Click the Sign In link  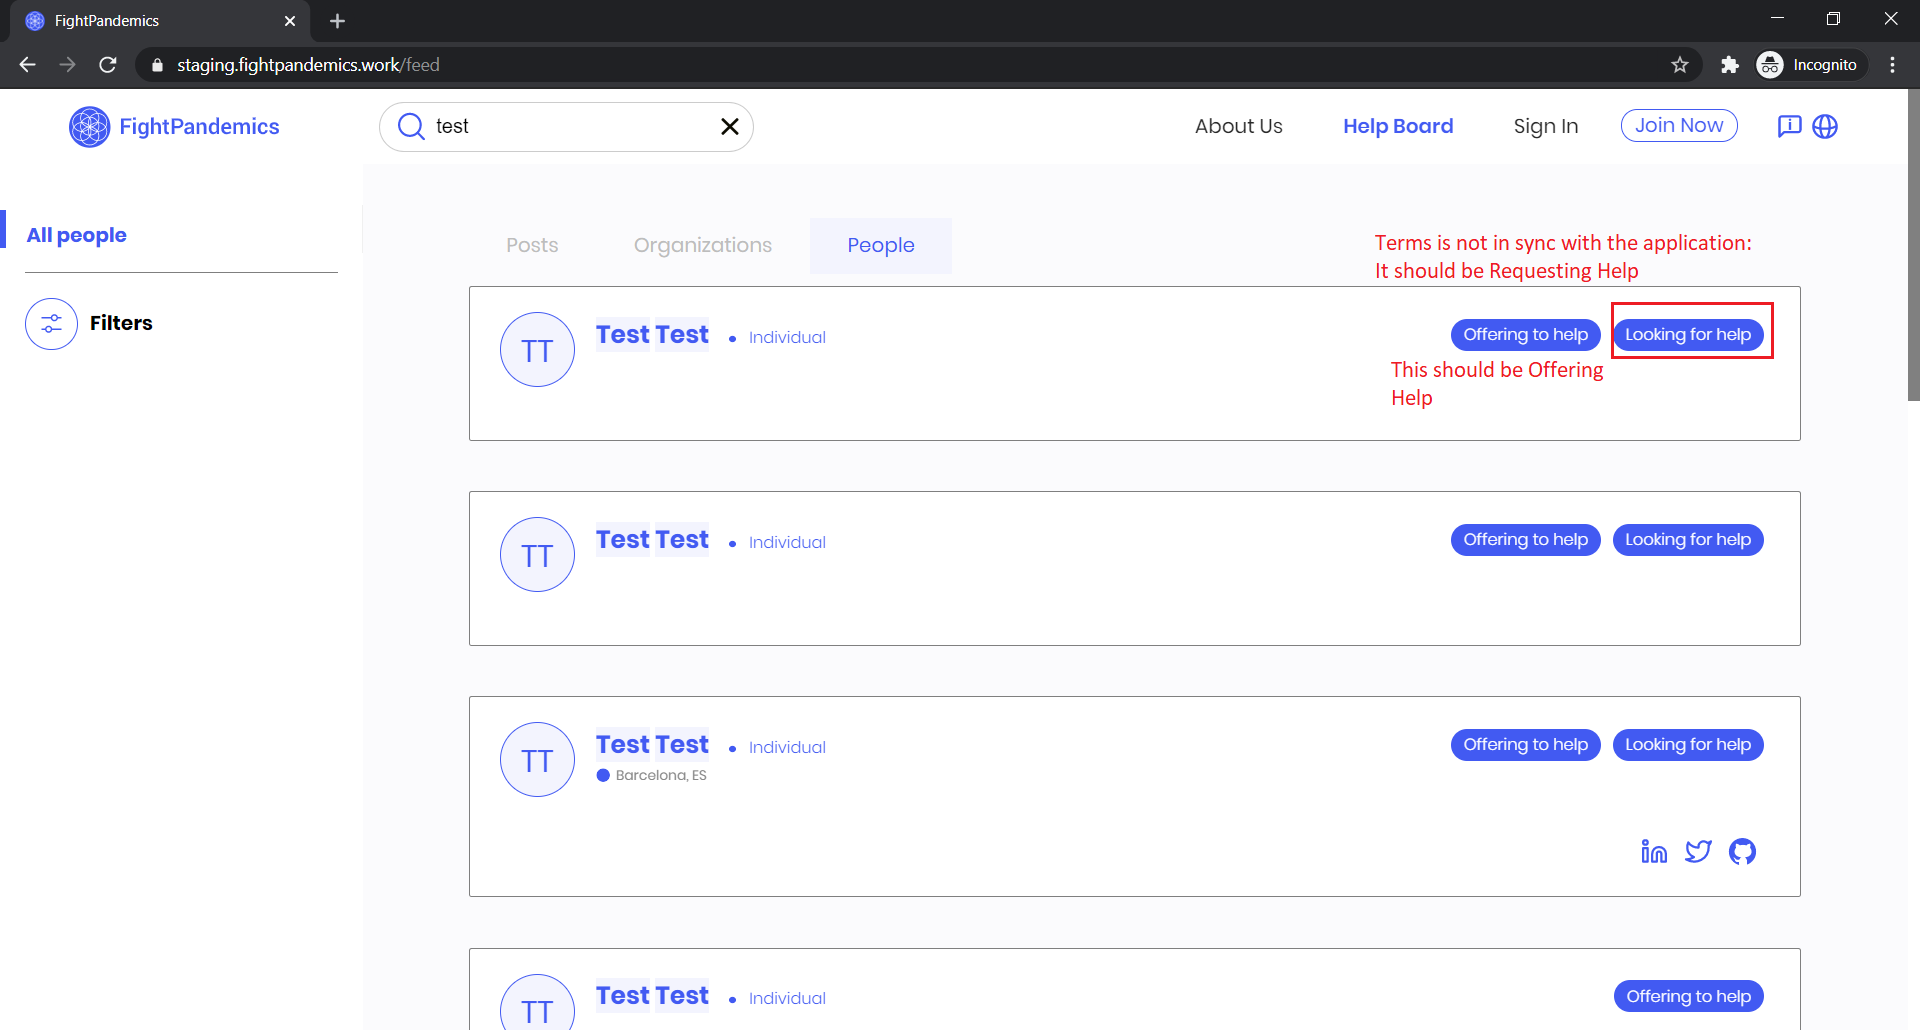pyautogui.click(x=1545, y=126)
